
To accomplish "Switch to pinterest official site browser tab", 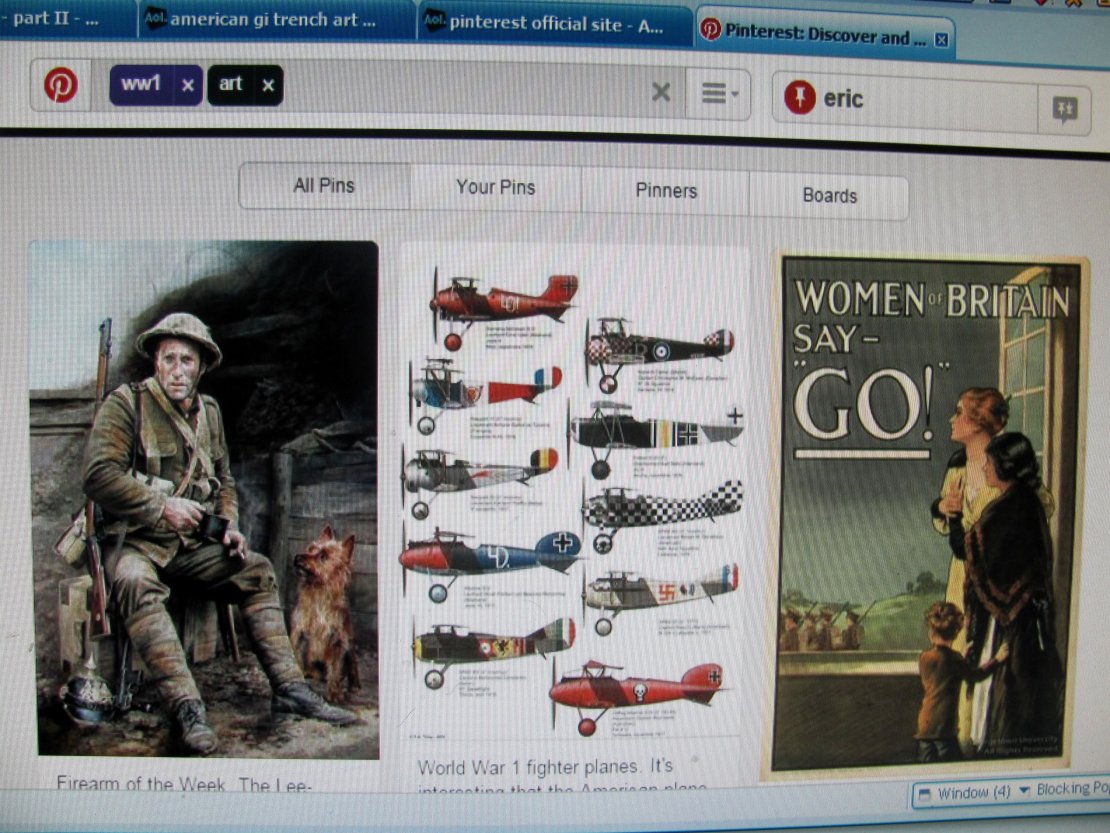I will pyautogui.click(x=554, y=23).
